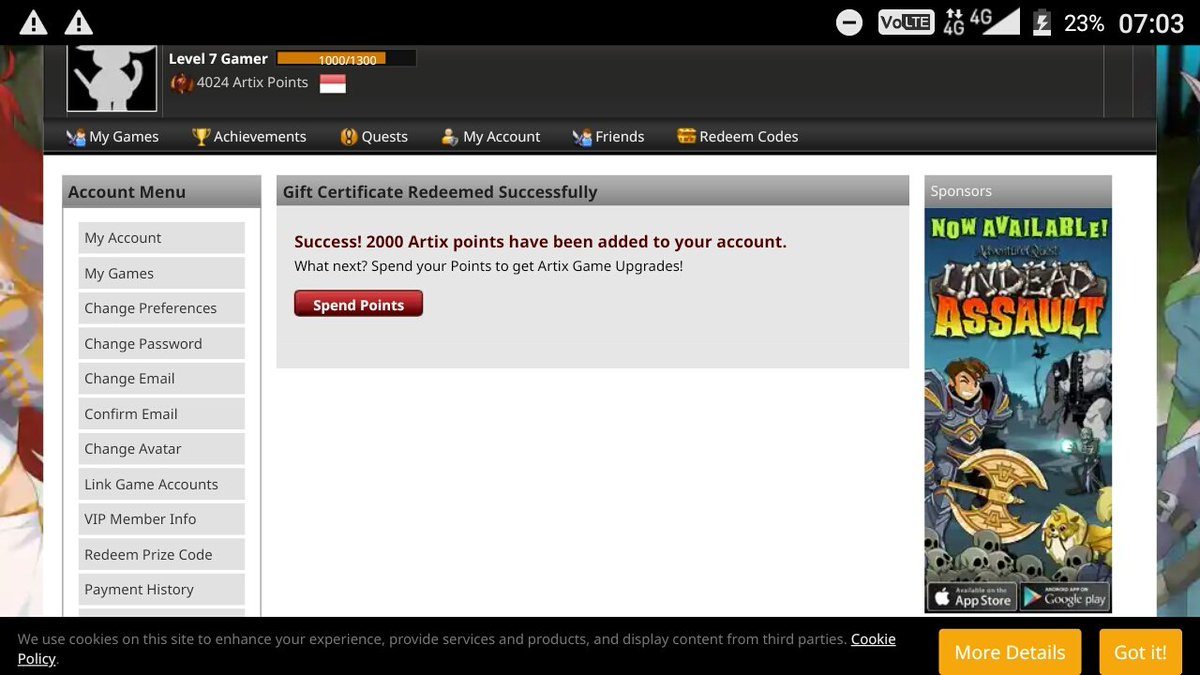Tap the 07:03 clock in status bar
The image size is (1200, 675).
(1151, 23)
